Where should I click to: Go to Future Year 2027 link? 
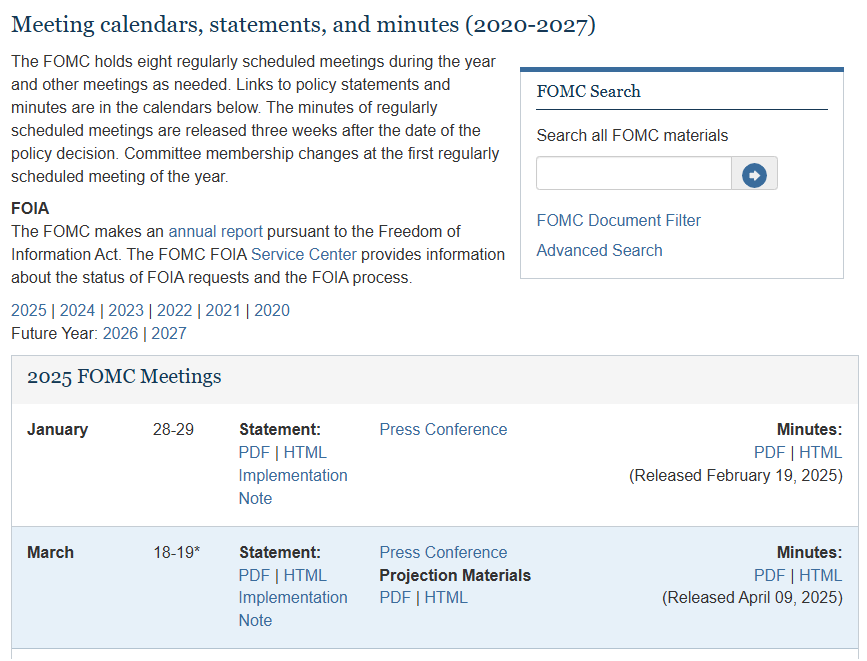[x=169, y=334]
